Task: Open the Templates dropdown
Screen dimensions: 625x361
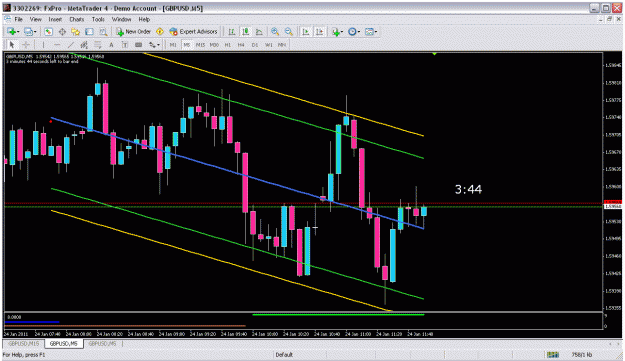Action: (371, 31)
